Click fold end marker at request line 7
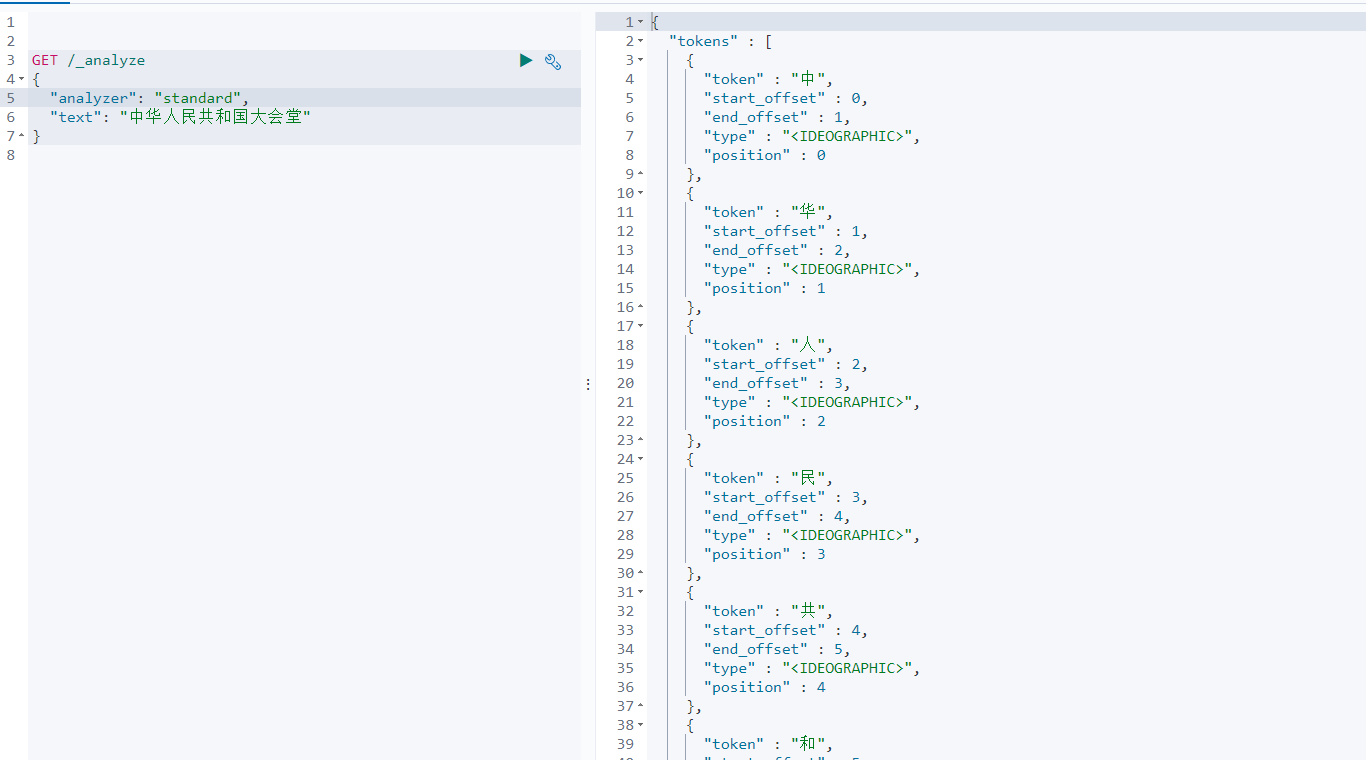The height and width of the screenshot is (760, 1366). pyautogui.click(x=22, y=136)
